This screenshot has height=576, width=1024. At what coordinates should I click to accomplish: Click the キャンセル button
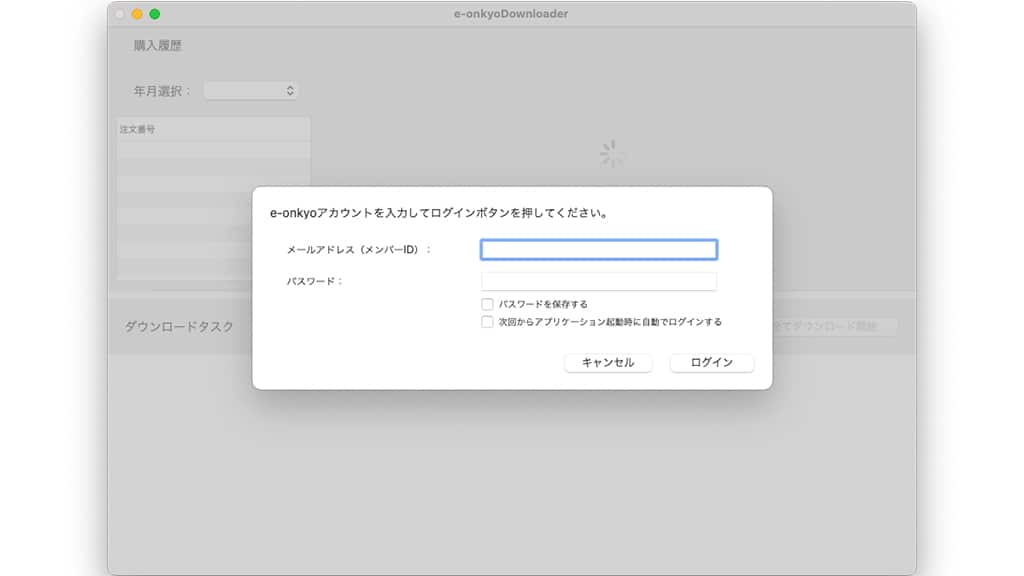608,362
